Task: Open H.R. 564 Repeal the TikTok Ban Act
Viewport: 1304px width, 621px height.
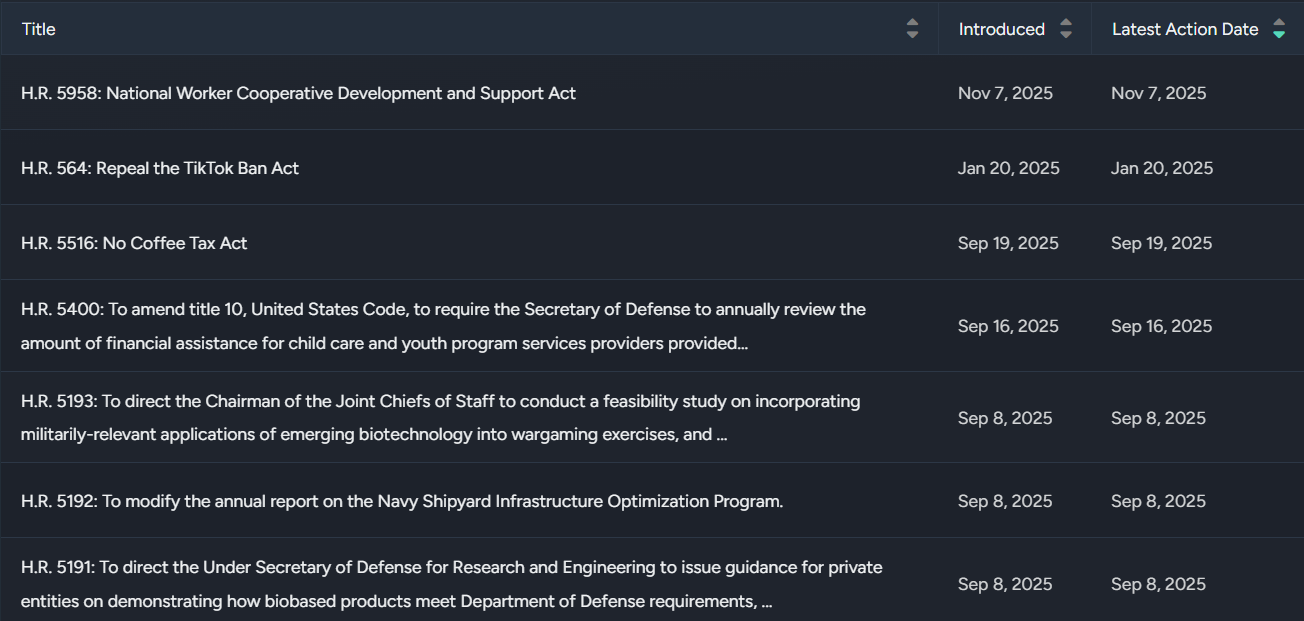Action: click(160, 168)
